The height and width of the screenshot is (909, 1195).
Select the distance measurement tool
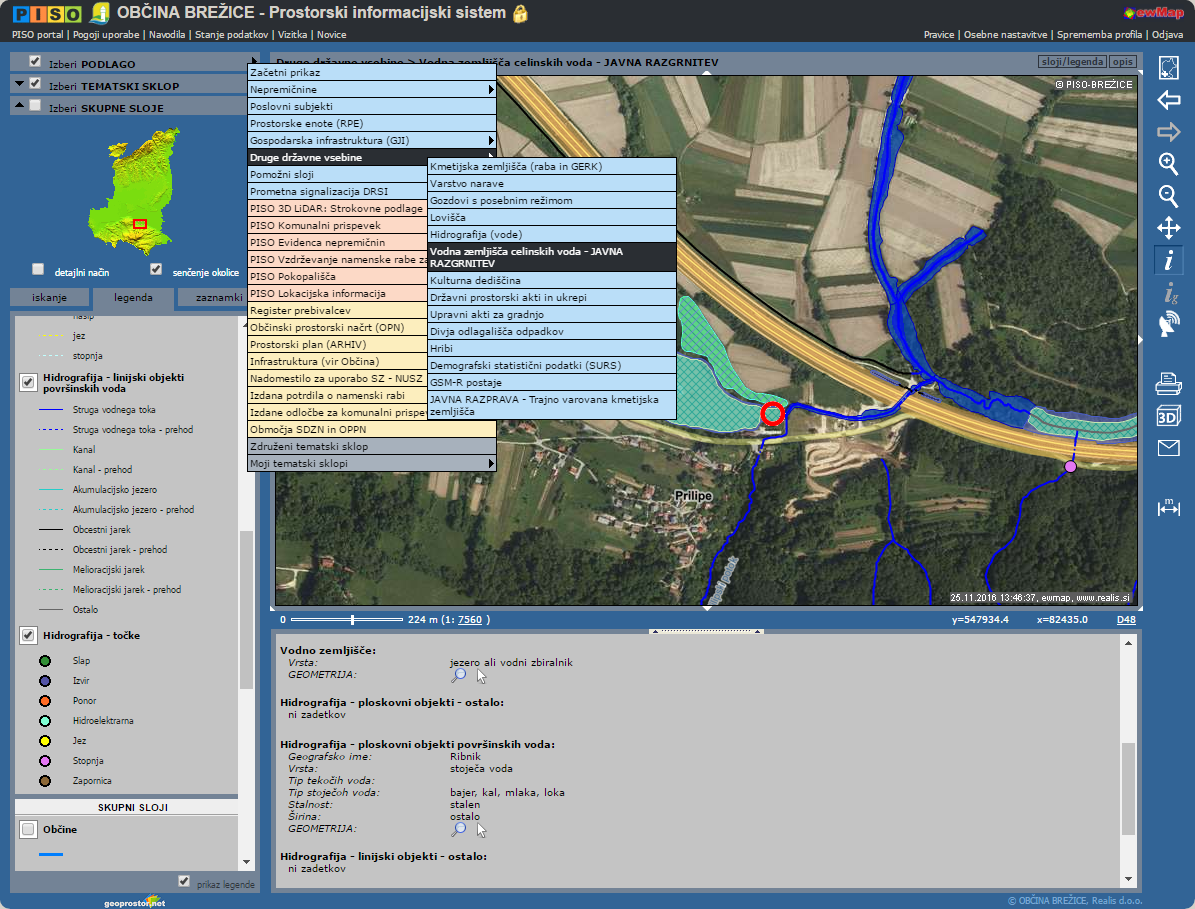(1168, 507)
